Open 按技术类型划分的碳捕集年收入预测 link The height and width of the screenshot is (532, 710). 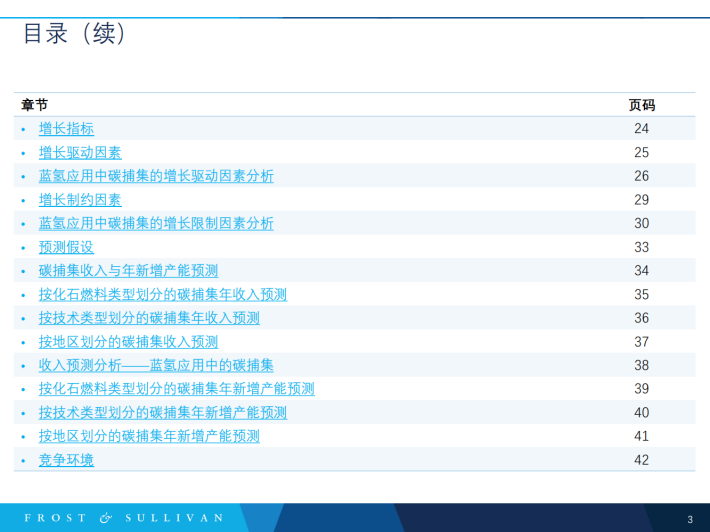(149, 318)
